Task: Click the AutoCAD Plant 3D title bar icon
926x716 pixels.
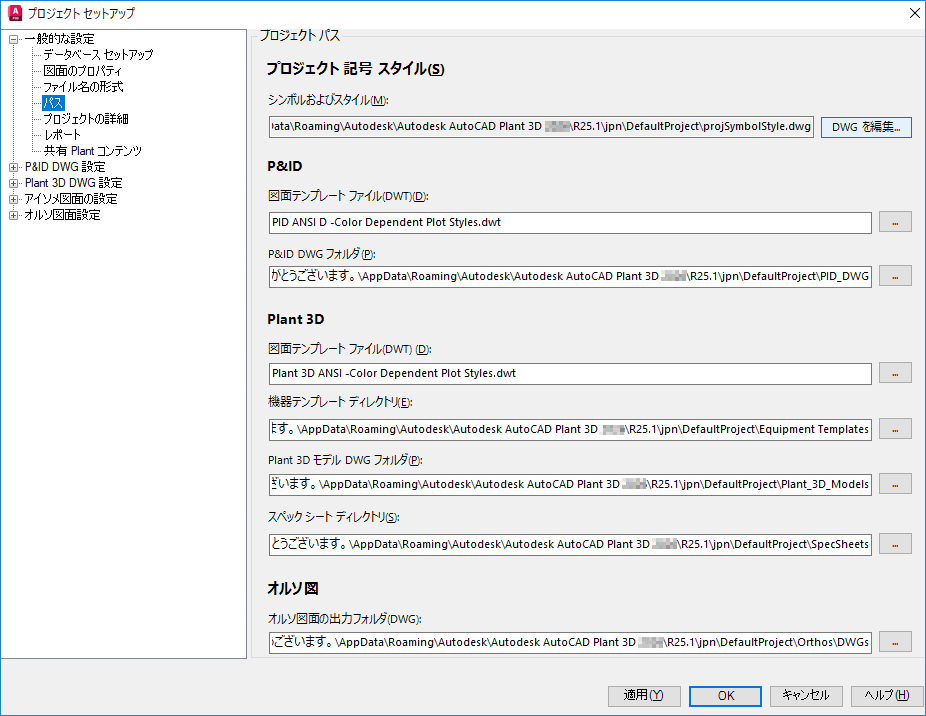Action: (15, 13)
